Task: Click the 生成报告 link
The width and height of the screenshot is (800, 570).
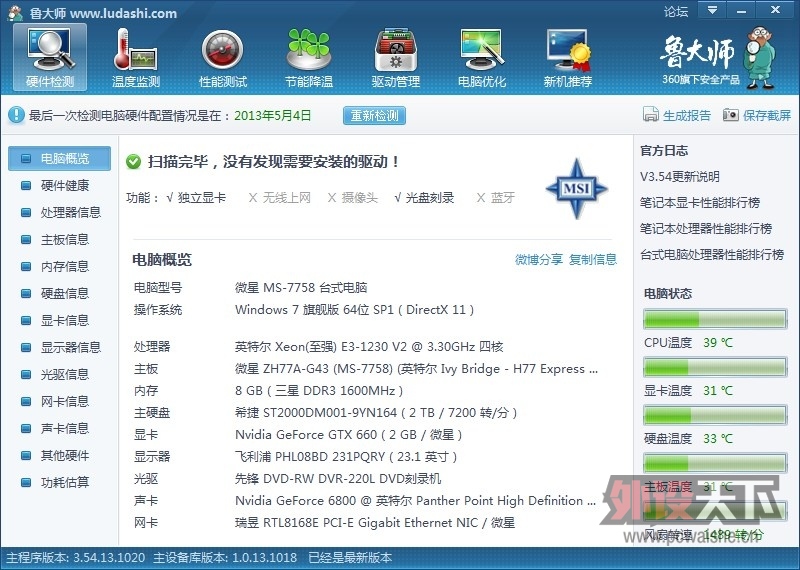Action: (x=686, y=115)
